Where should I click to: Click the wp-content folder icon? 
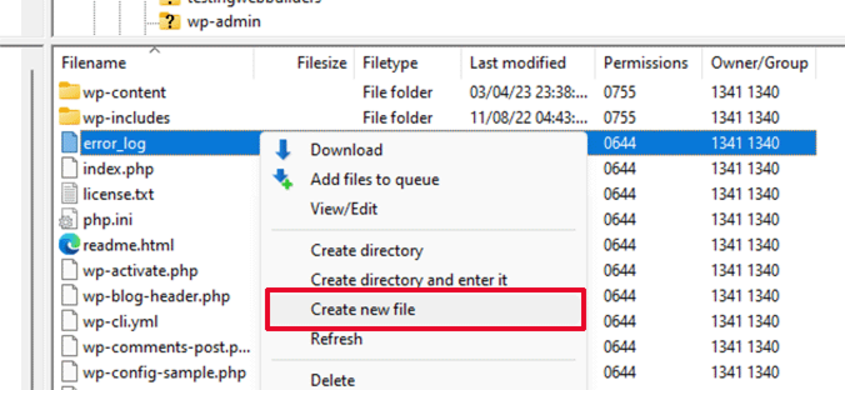tap(69, 92)
